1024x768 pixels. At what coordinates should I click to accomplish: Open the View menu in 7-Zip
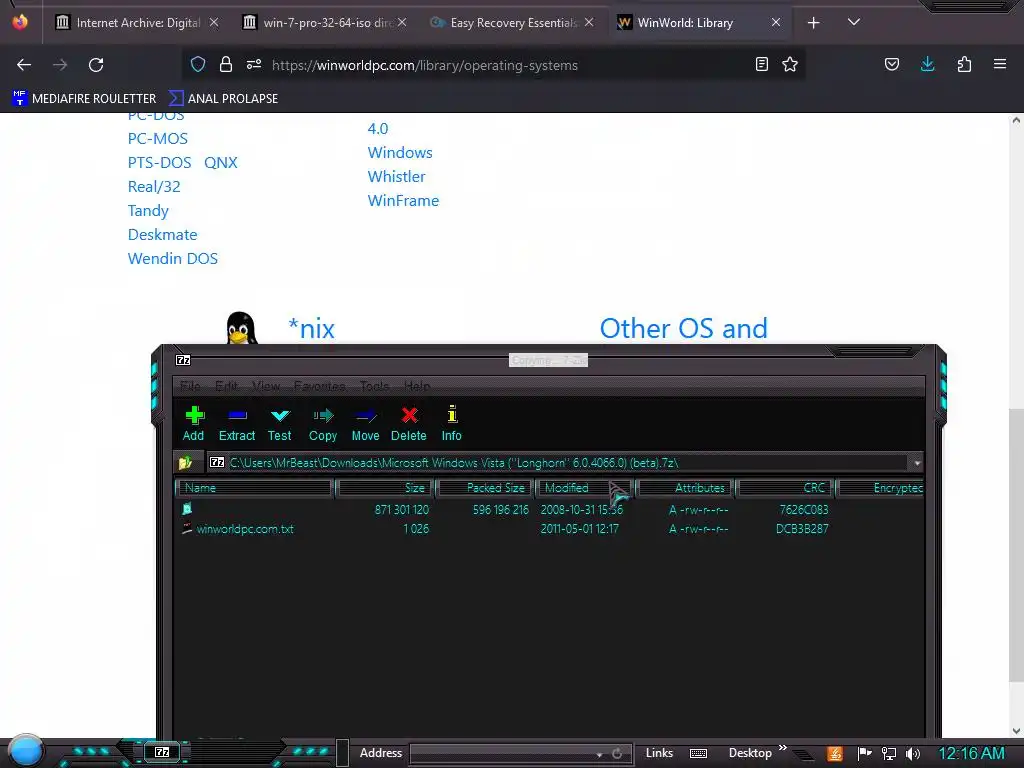pyautogui.click(x=266, y=386)
